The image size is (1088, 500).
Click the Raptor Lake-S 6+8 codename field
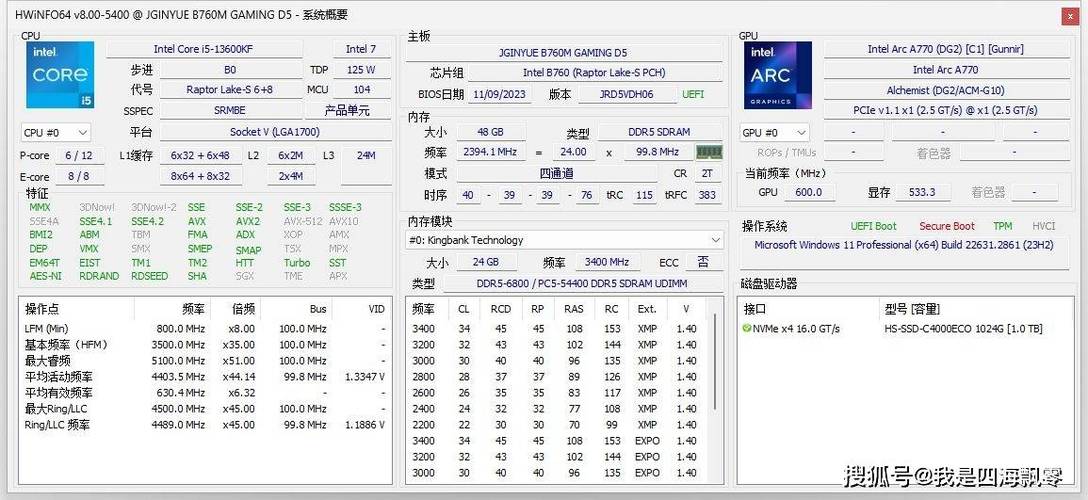[x=230, y=89]
